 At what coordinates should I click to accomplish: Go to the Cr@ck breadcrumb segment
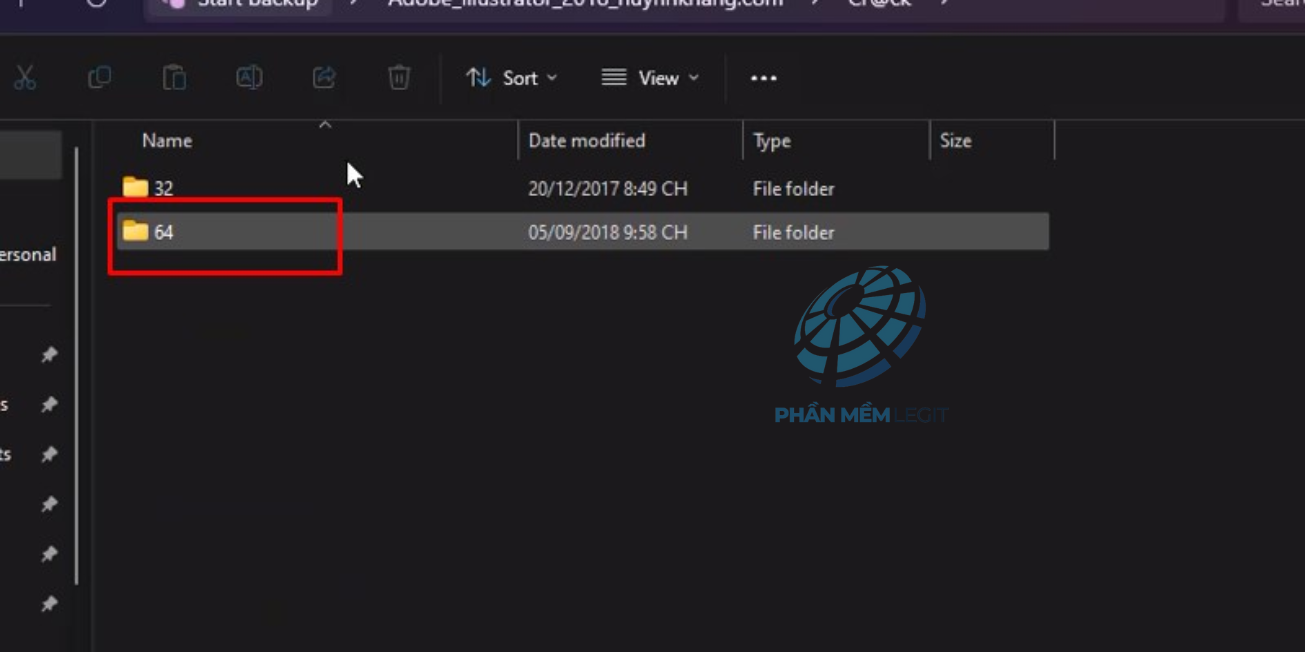click(x=879, y=4)
